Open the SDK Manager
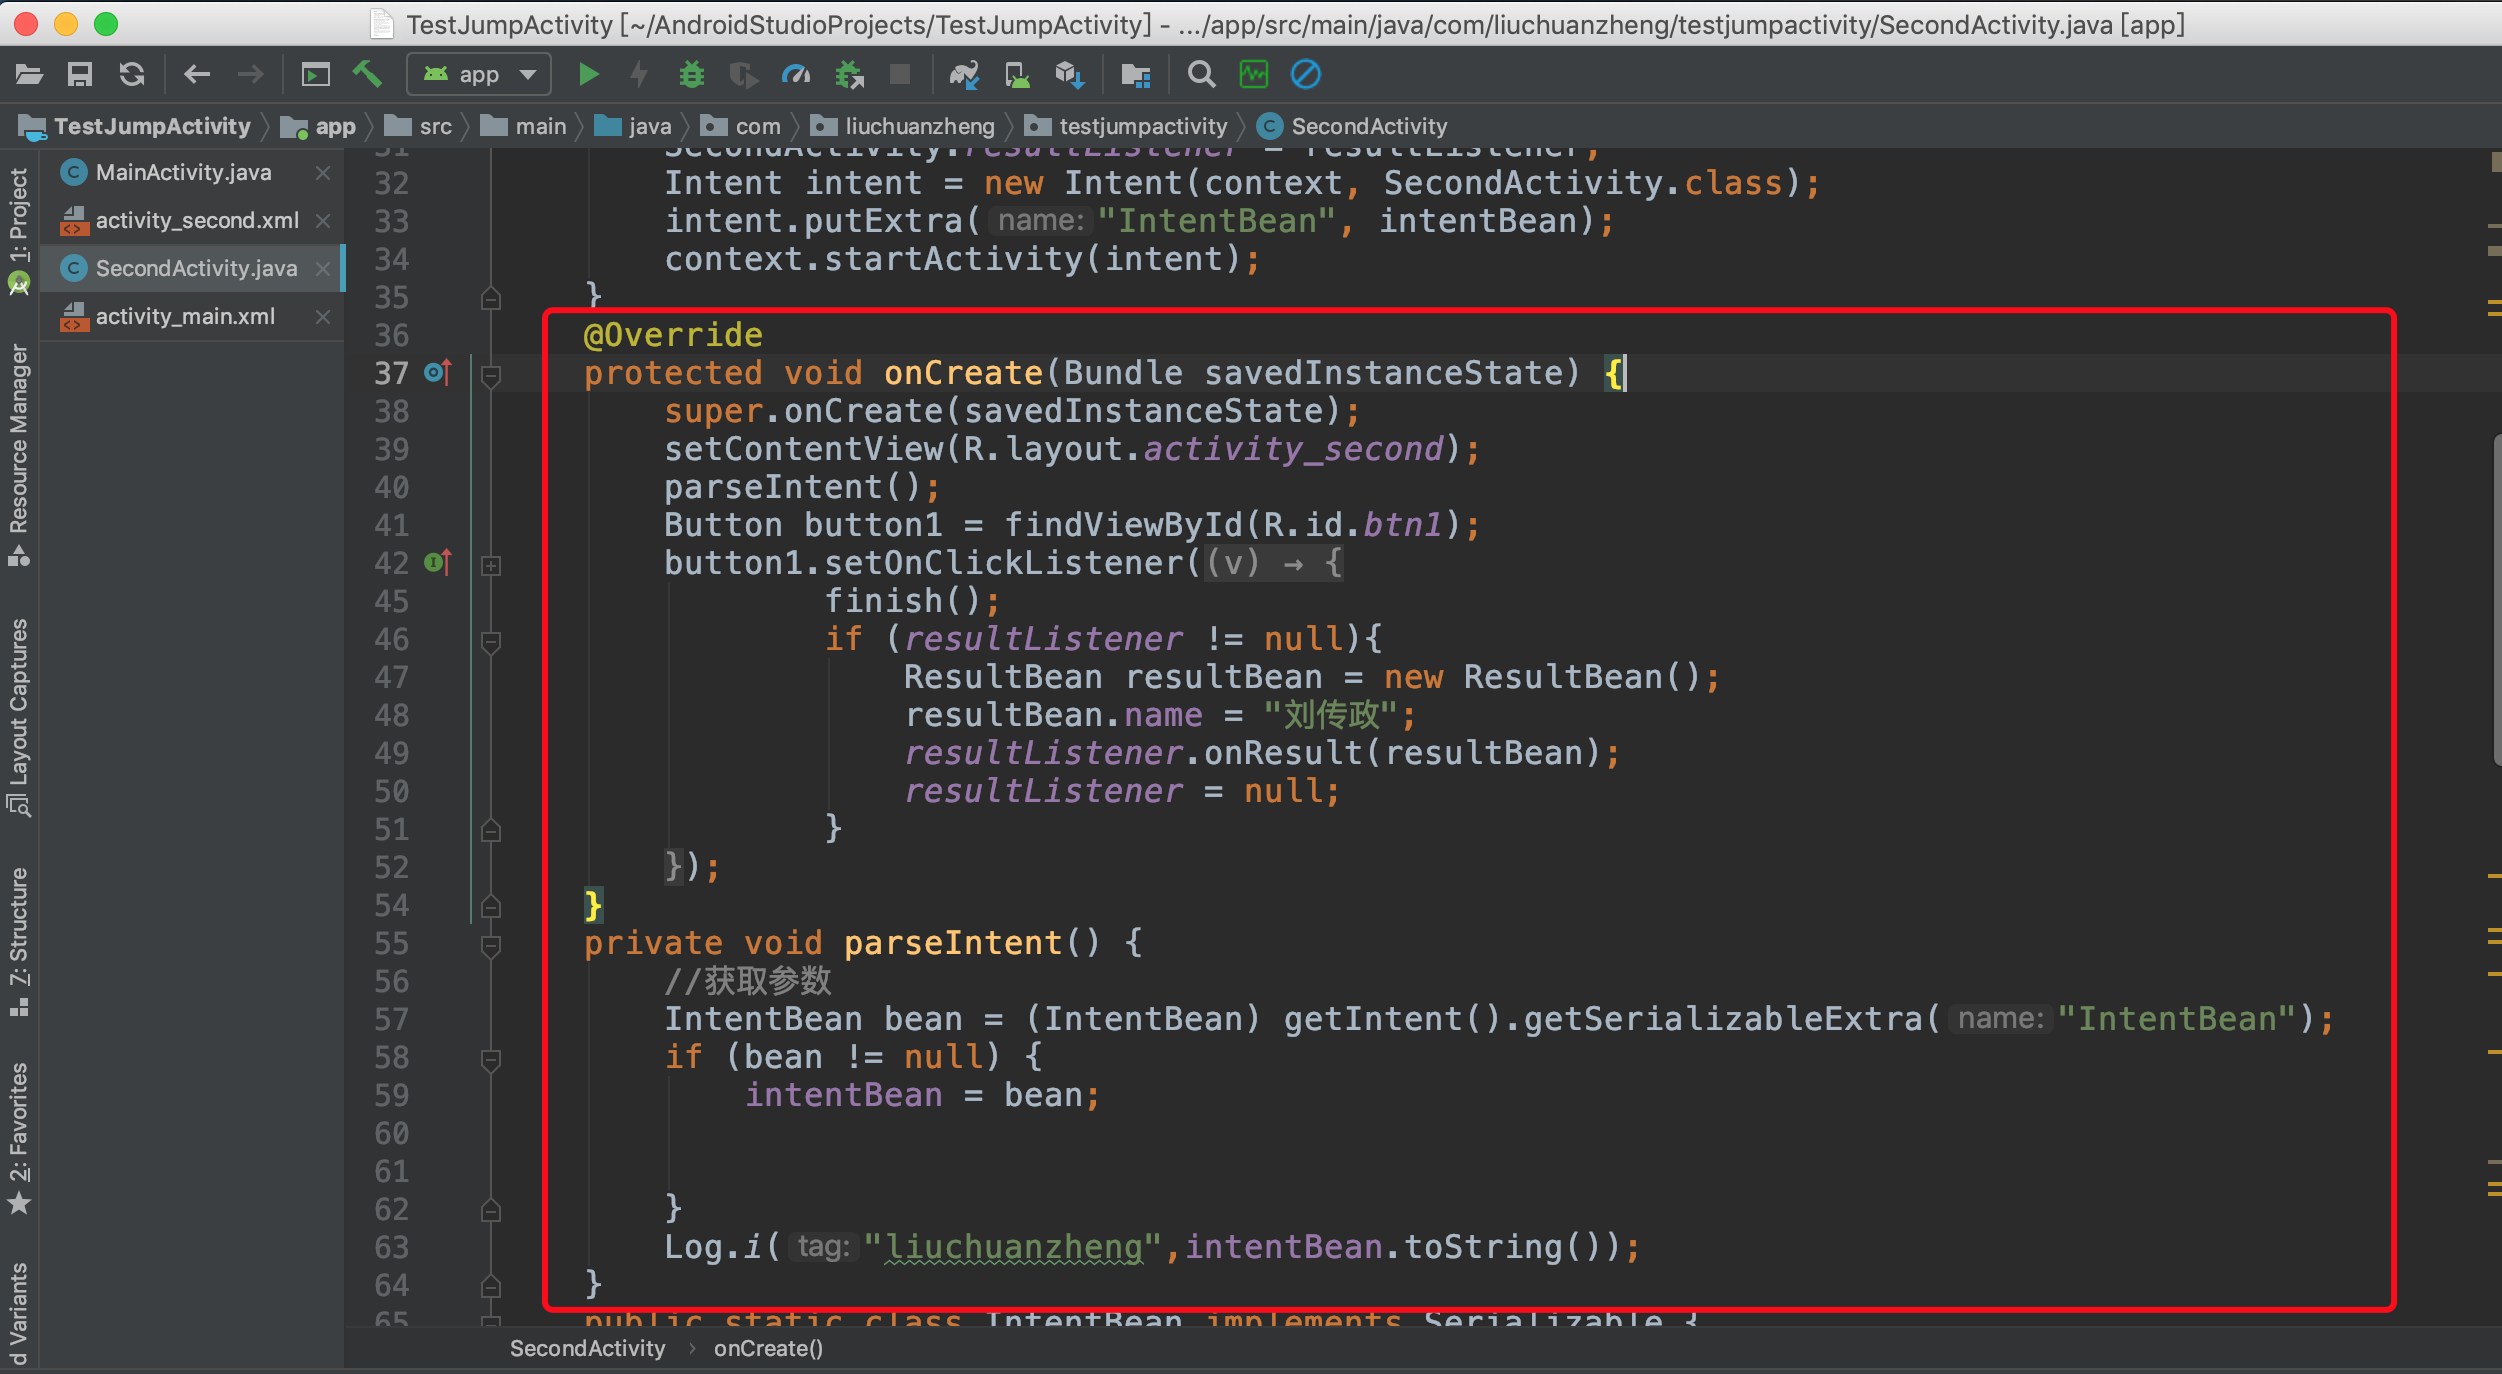This screenshot has height=1374, width=2502. click(1069, 74)
